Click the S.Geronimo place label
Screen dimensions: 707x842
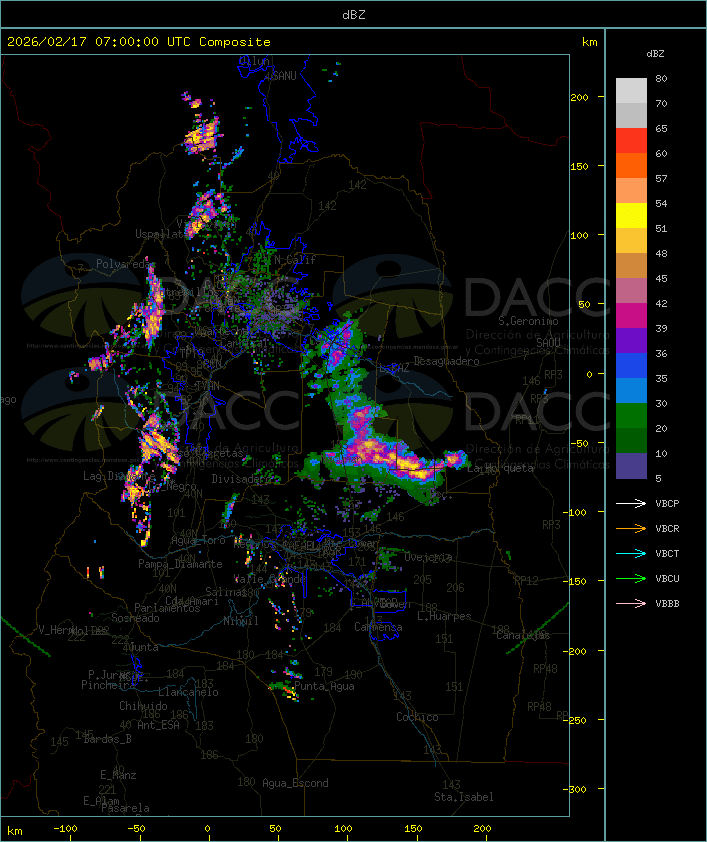coord(528,321)
